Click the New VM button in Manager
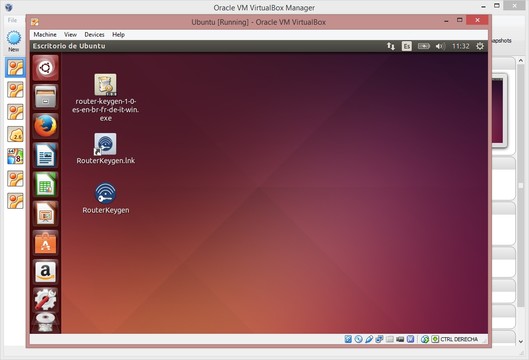The image size is (529, 360). point(13,41)
